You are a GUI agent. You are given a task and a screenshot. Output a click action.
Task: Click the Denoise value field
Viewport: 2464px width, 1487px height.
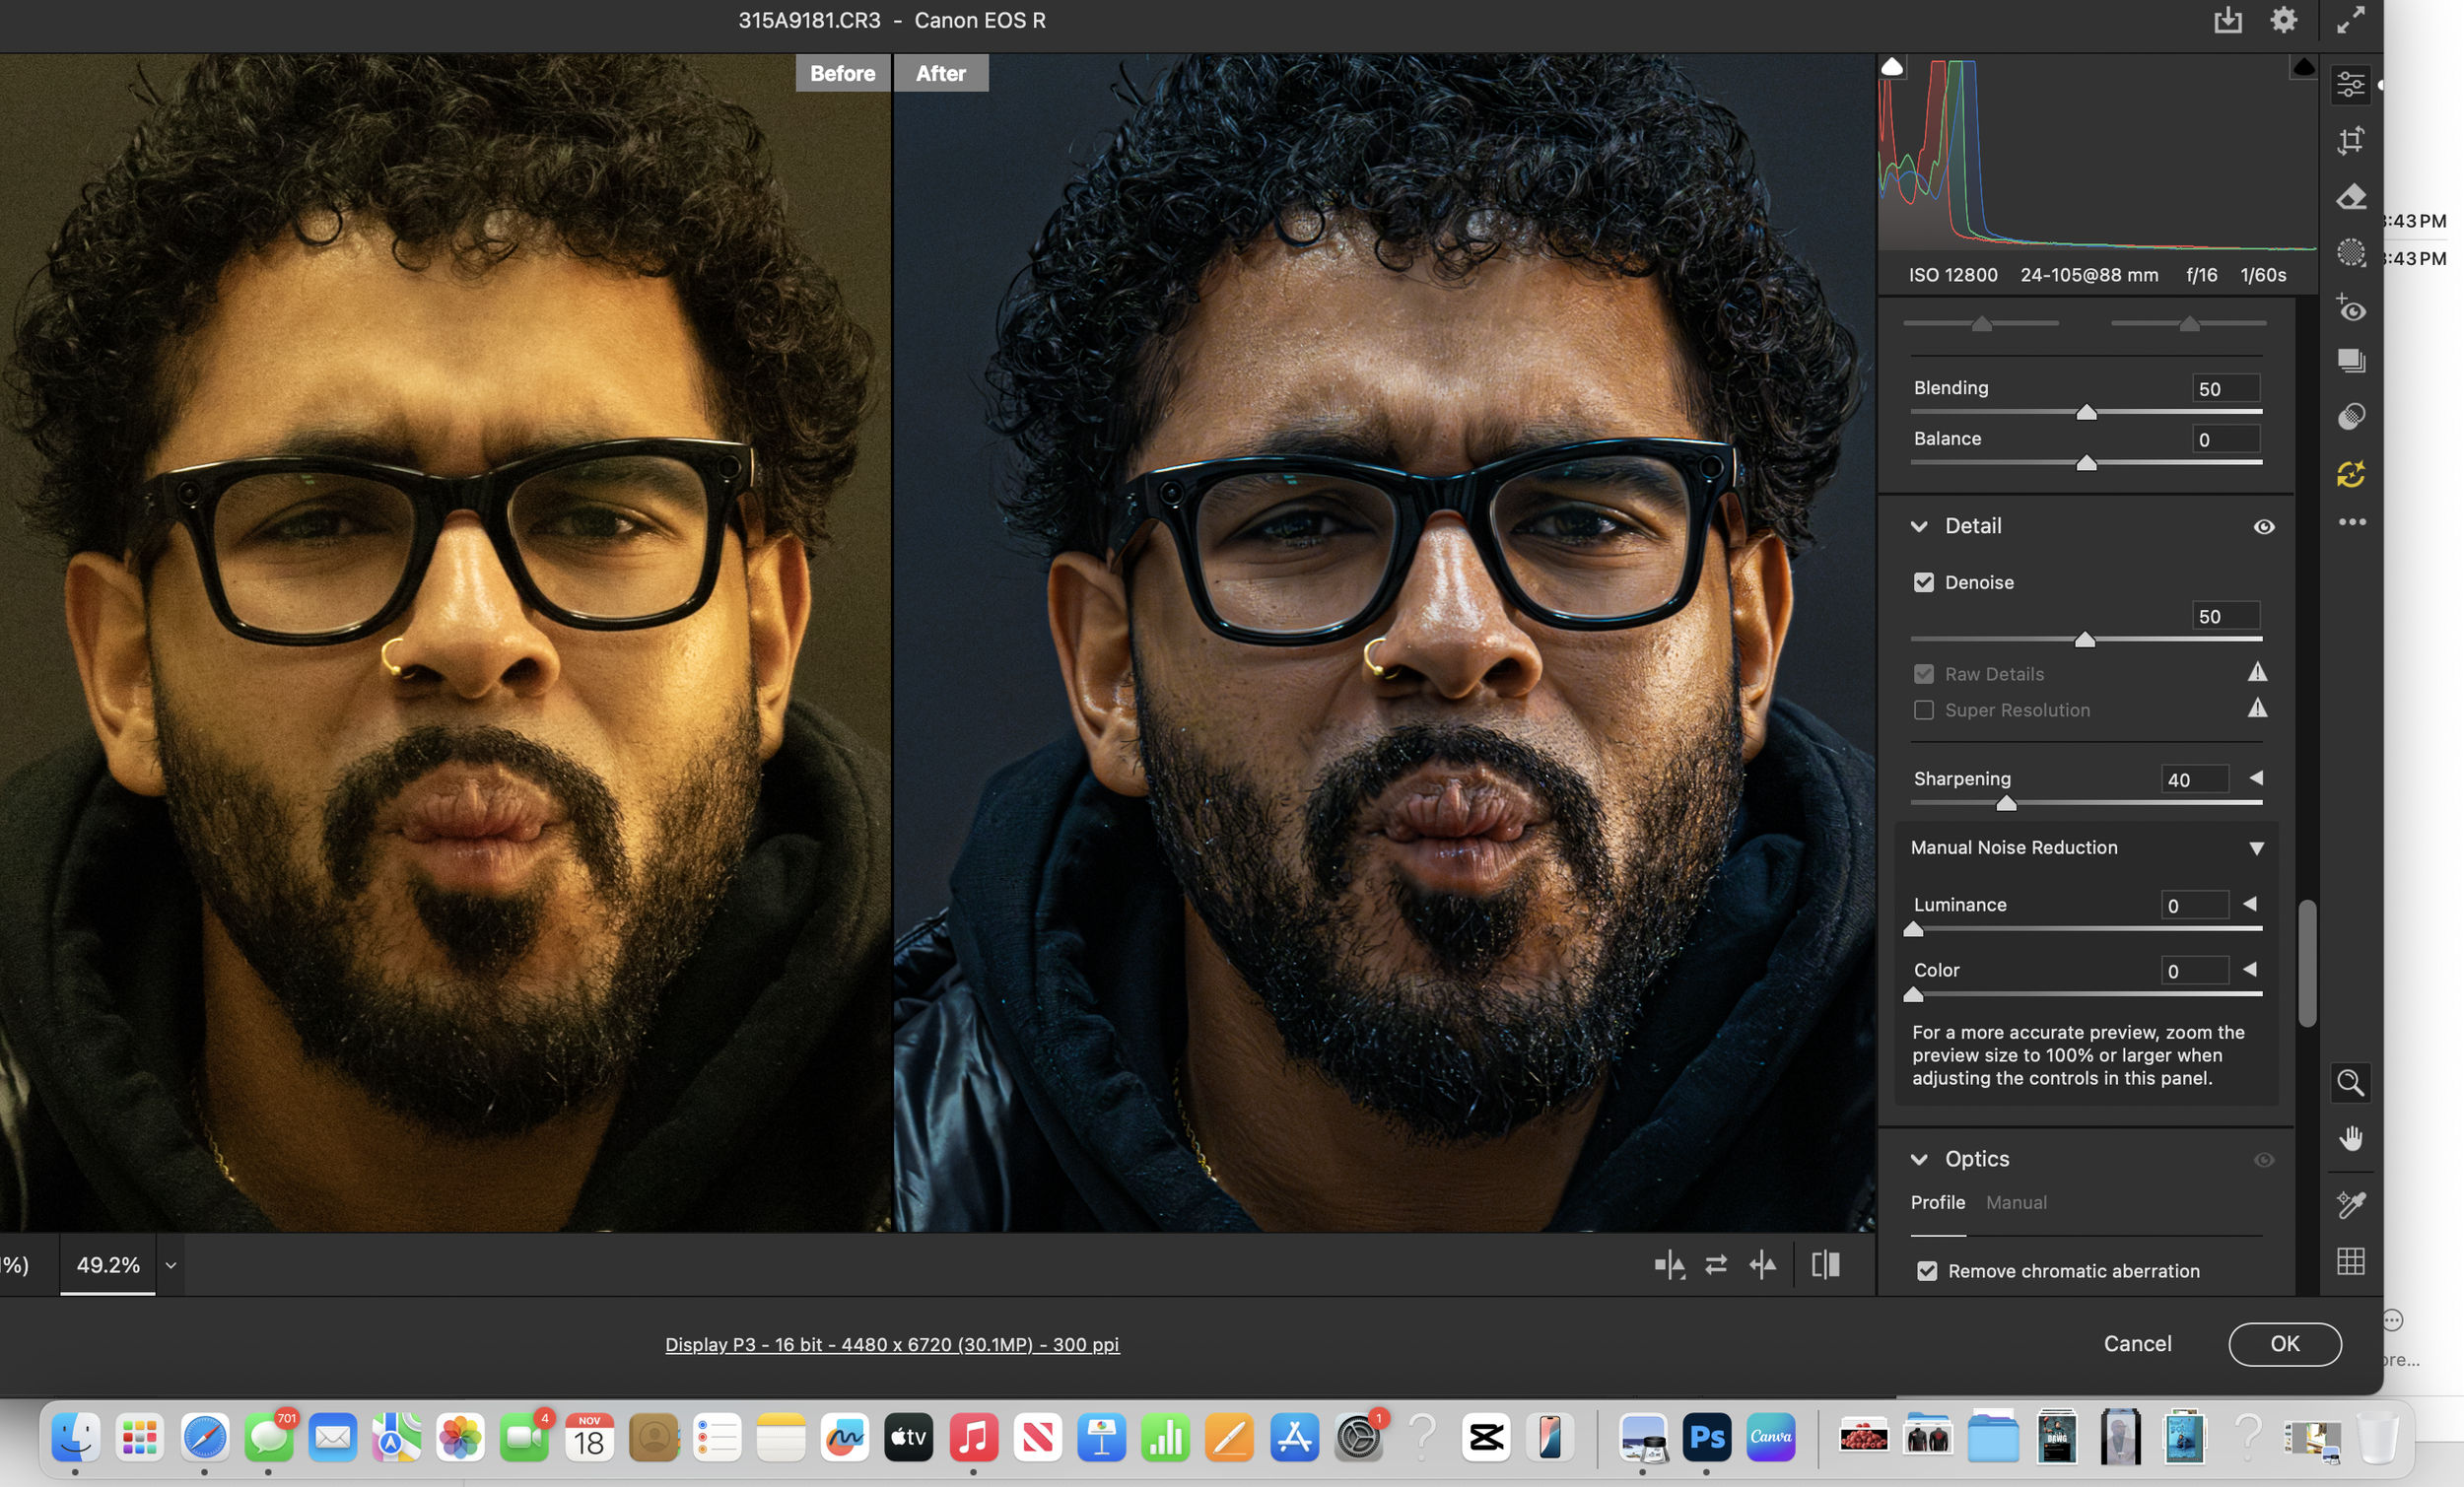[x=2225, y=616]
